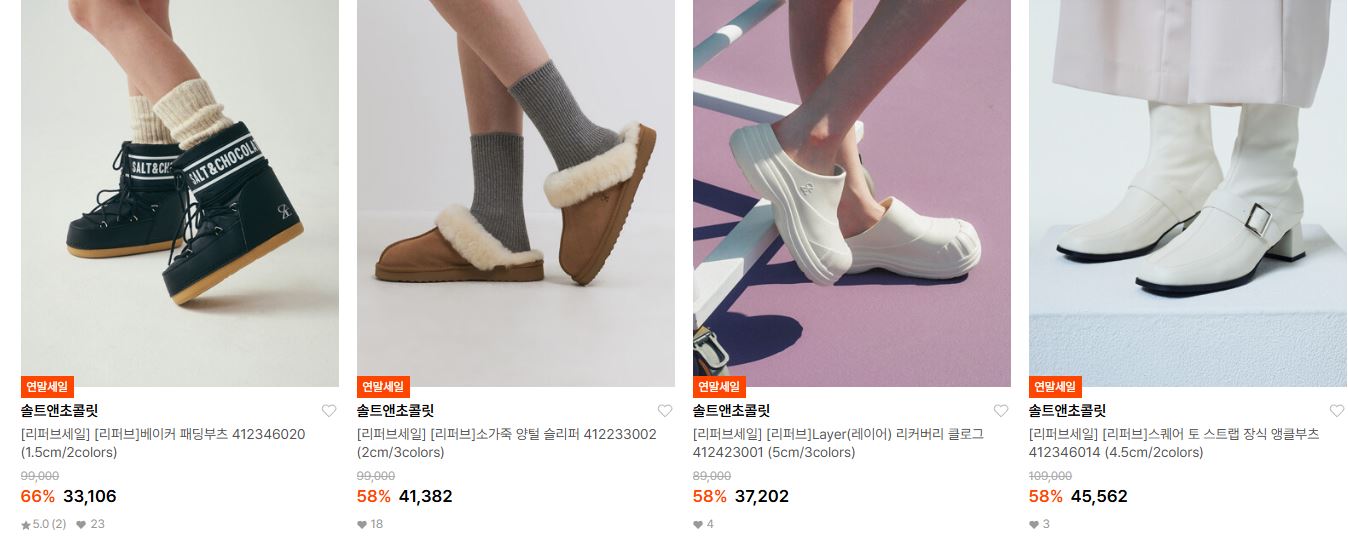Click 솔트앤초콜릿 brand name under padded boots
This screenshot has height=538, width=1348.
[x=60, y=411]
